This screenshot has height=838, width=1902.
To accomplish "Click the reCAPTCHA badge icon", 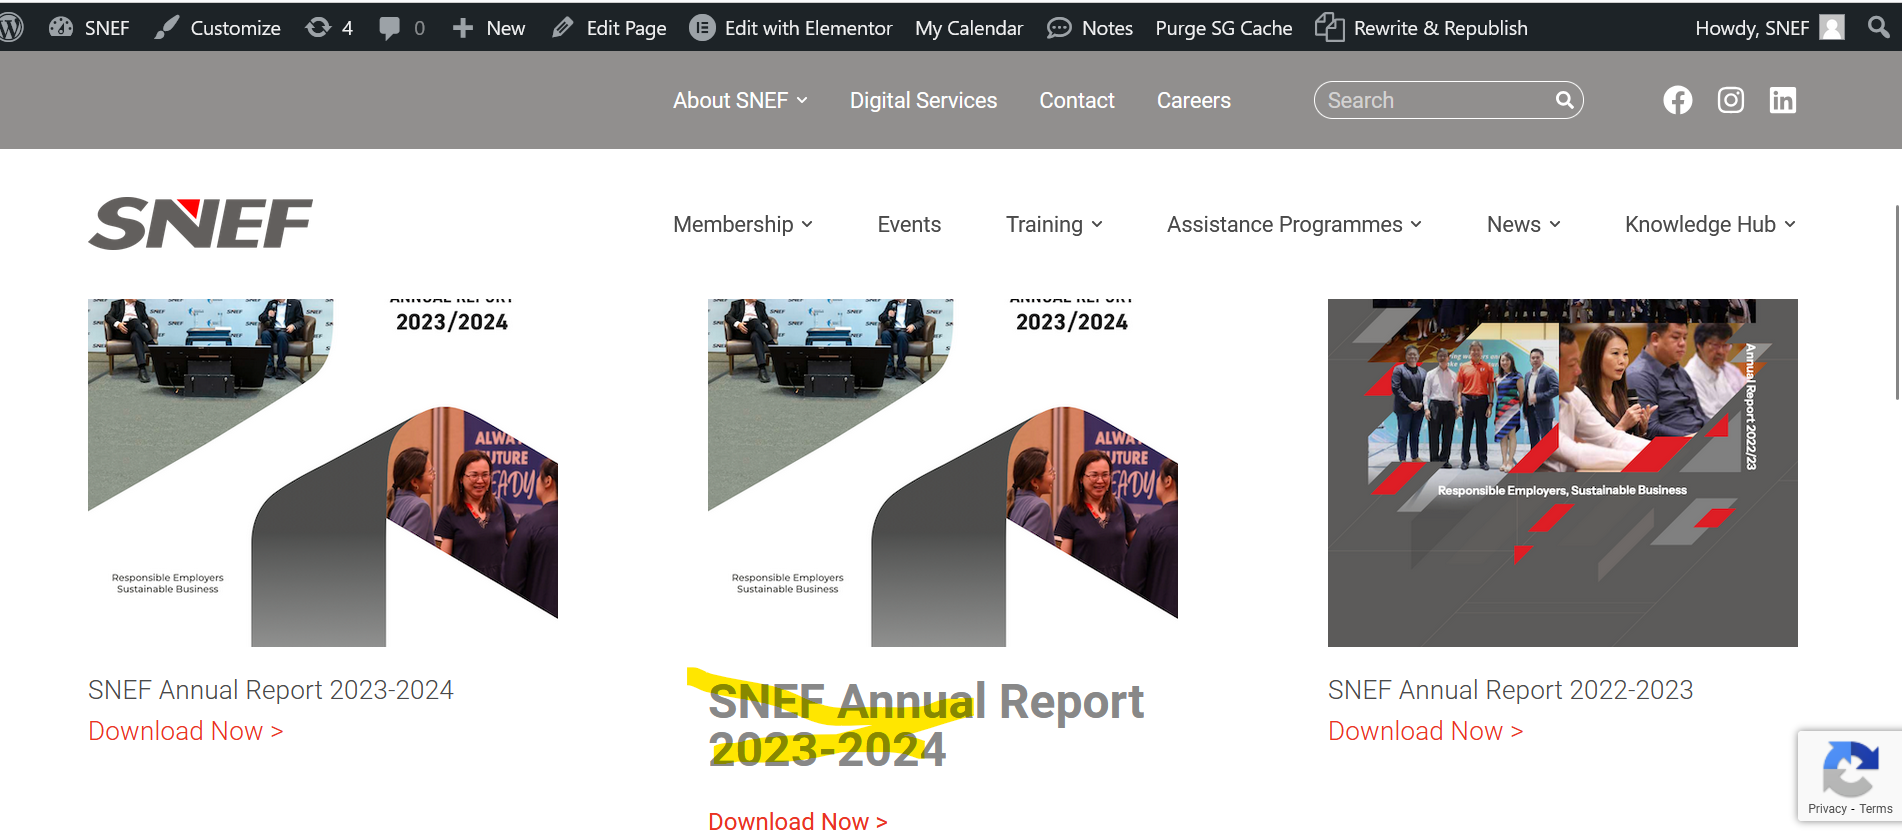I will pyautogui.click(x=1850, y=770).
